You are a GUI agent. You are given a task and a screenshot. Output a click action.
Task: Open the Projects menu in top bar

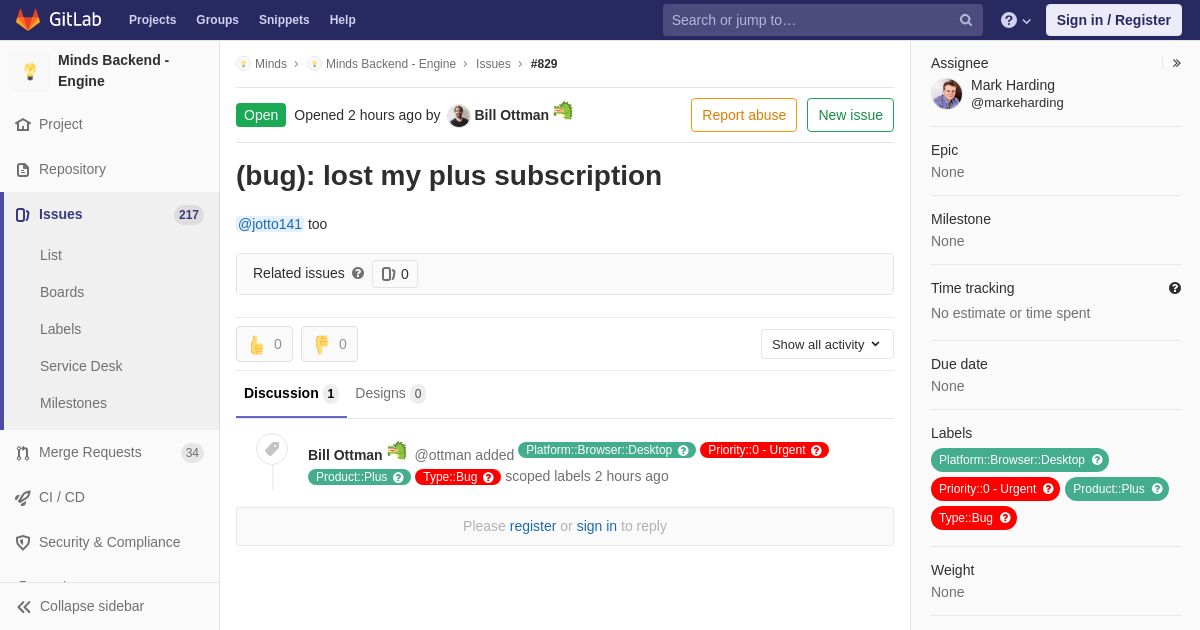(152, 20)
